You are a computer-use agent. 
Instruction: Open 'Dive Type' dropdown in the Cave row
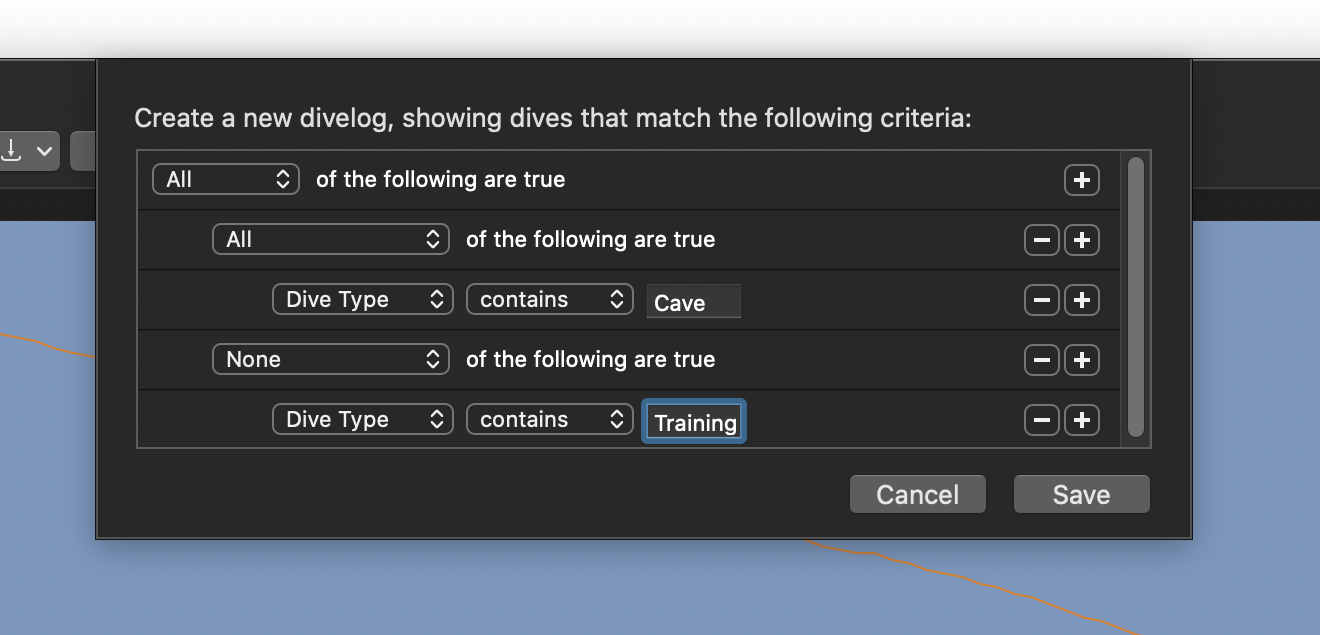(x=363, y=300)
